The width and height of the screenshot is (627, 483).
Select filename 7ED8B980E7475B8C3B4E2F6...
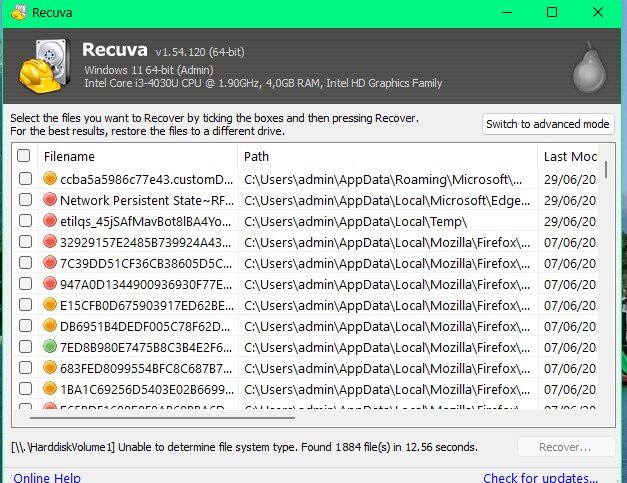tap(146, 347)
